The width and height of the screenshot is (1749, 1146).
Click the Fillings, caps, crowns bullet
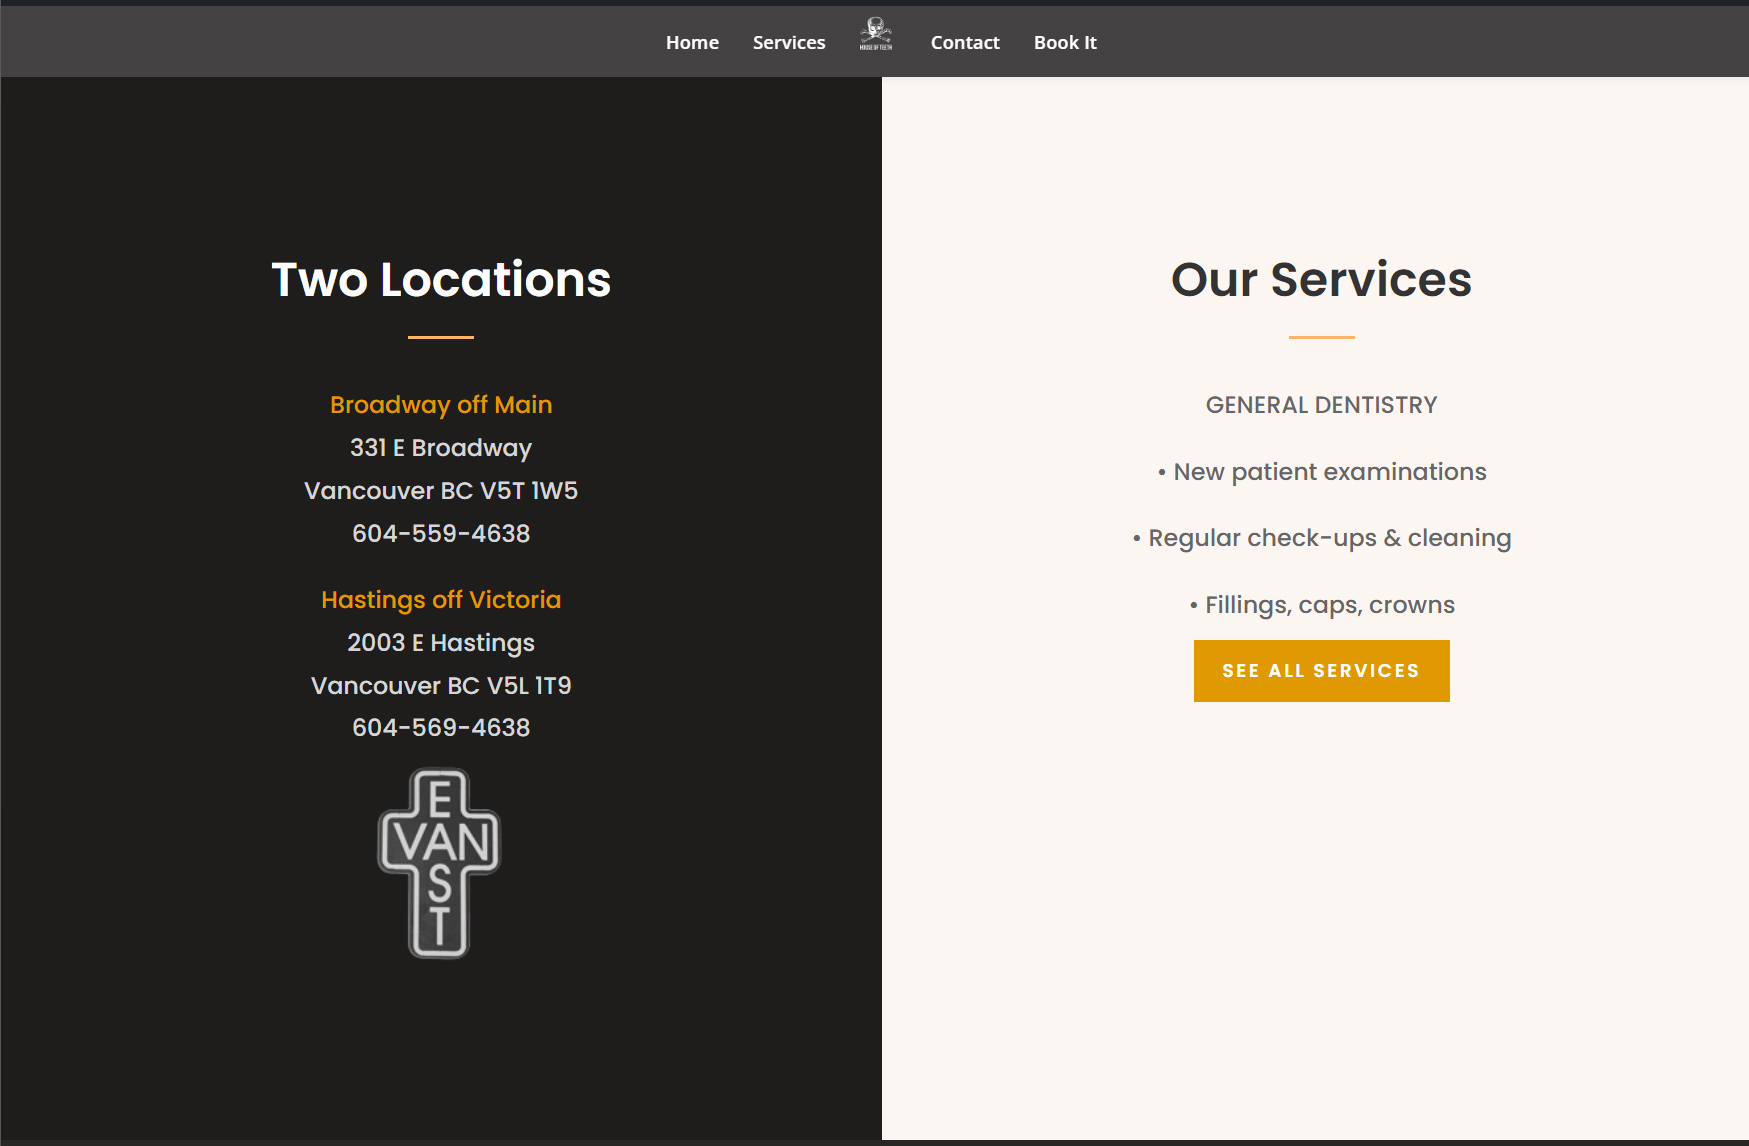click(1321, 605)
